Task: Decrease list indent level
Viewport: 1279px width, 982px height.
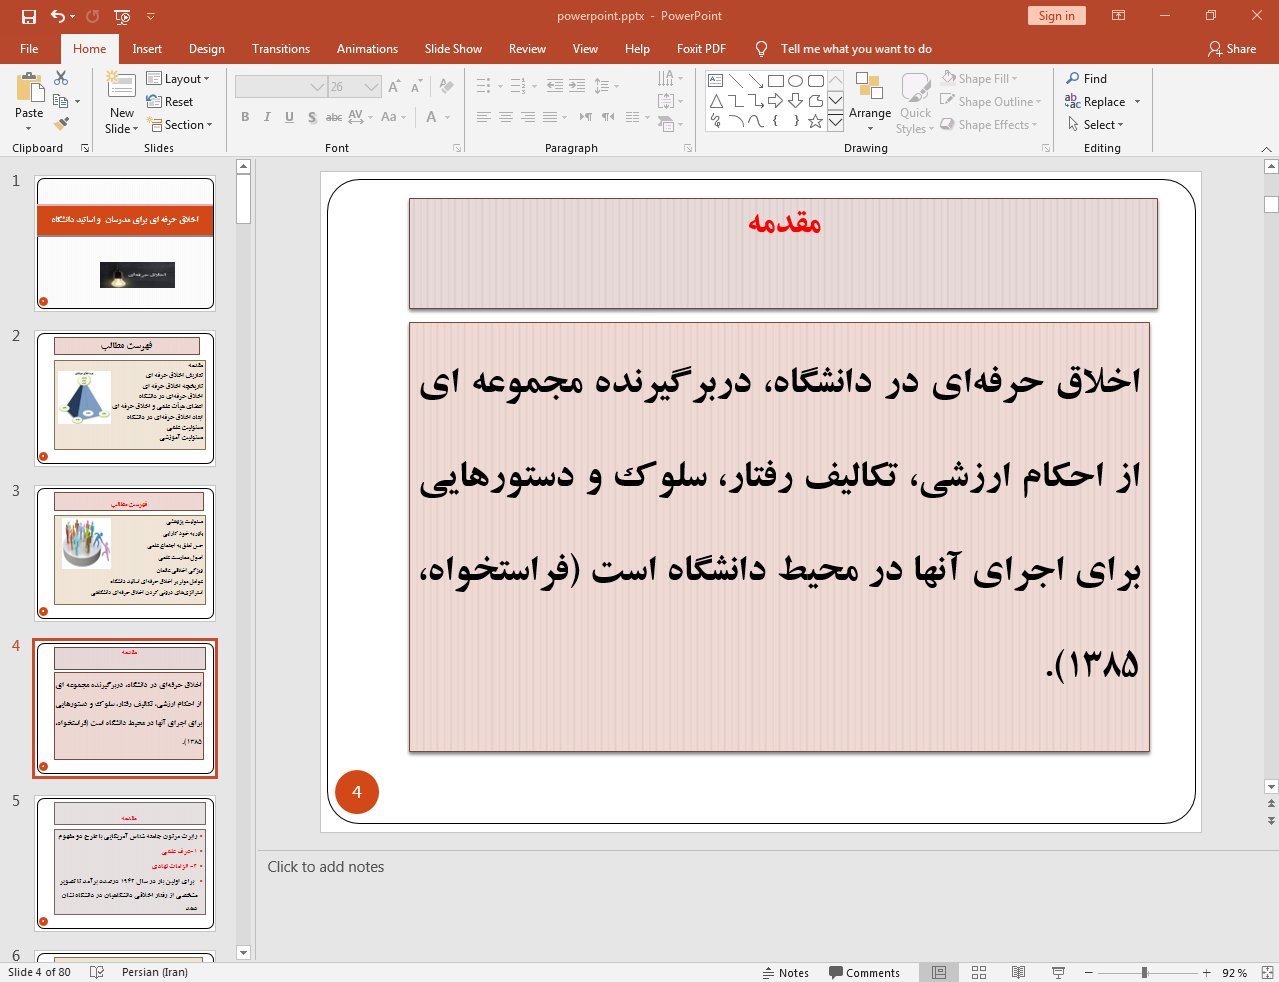Action: (555, 86)
